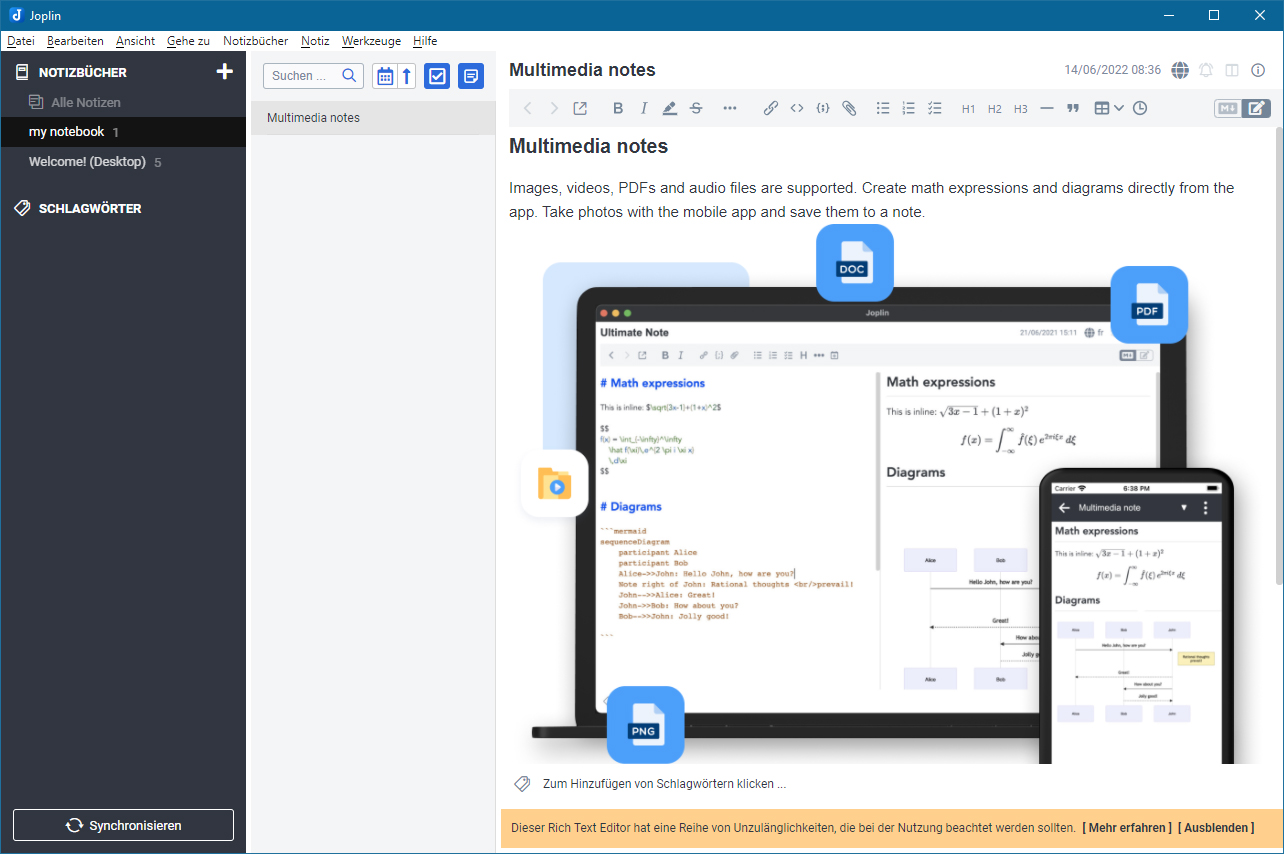This screenshot has width=1284, height=854.
Task: Click the Synchronisieren button
Action: tap(123, 825)
